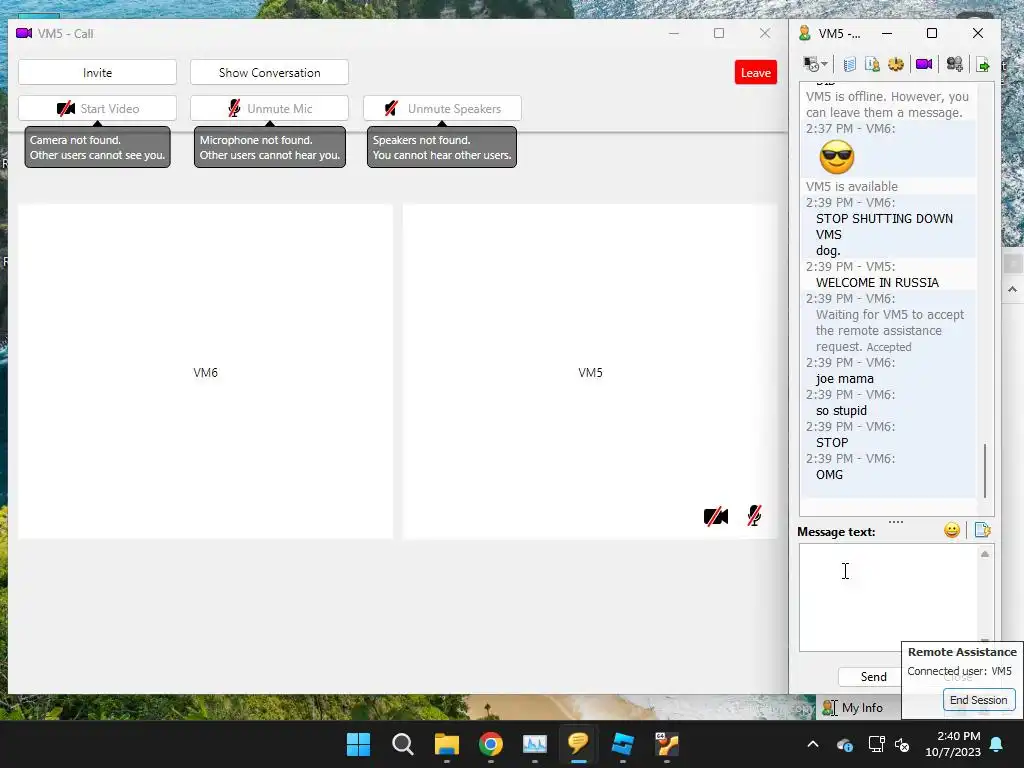1024x768 pixels.
Task: Open the last pinned taskbar app
Action: tap(667, 744)
